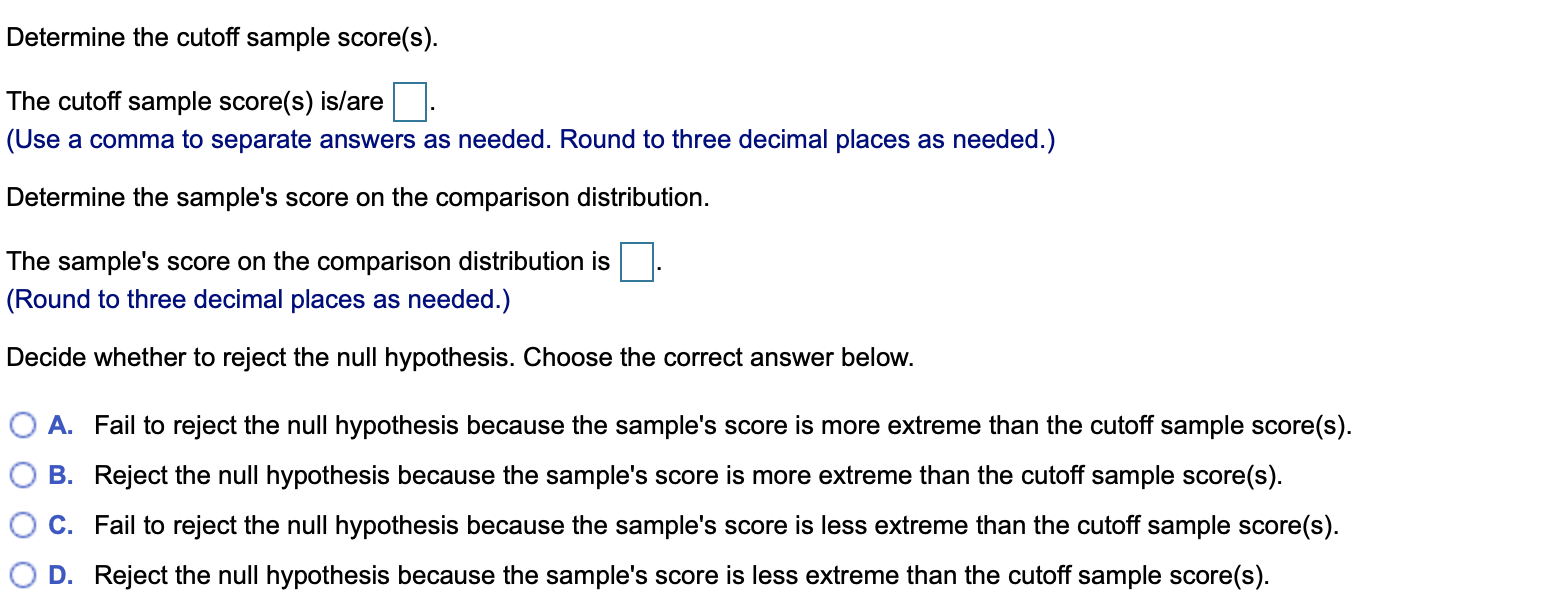Select radio button A

(x=22, y=424)
